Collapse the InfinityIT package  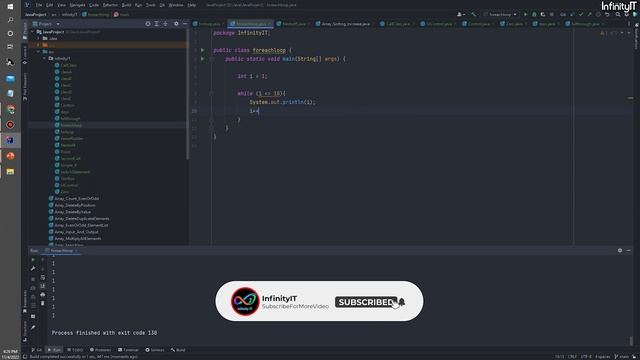pyautogui.click(x=44, y=58)
